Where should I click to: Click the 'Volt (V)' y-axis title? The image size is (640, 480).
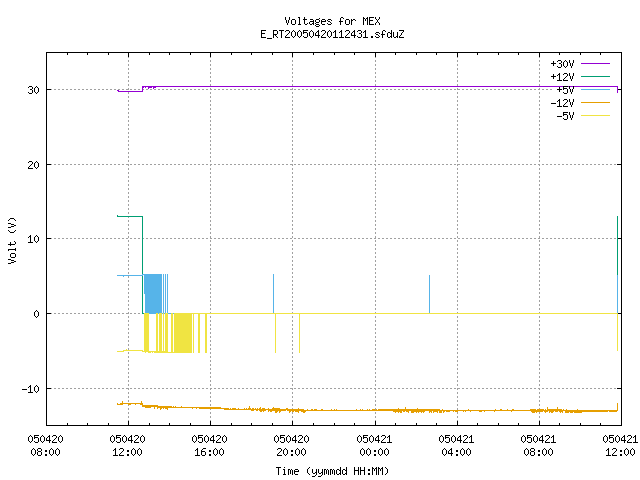(x=12, y=240)
